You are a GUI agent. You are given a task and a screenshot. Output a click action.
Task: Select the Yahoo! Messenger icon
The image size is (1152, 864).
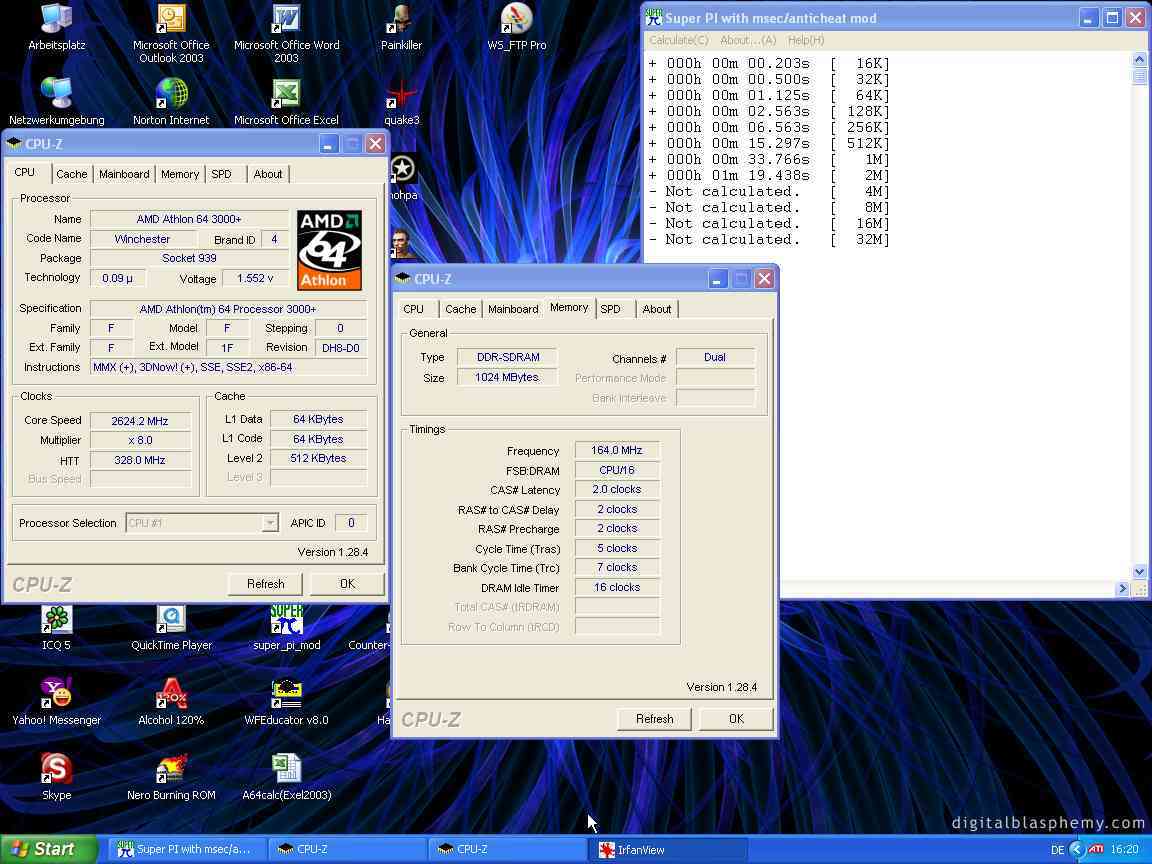(57, 703)
